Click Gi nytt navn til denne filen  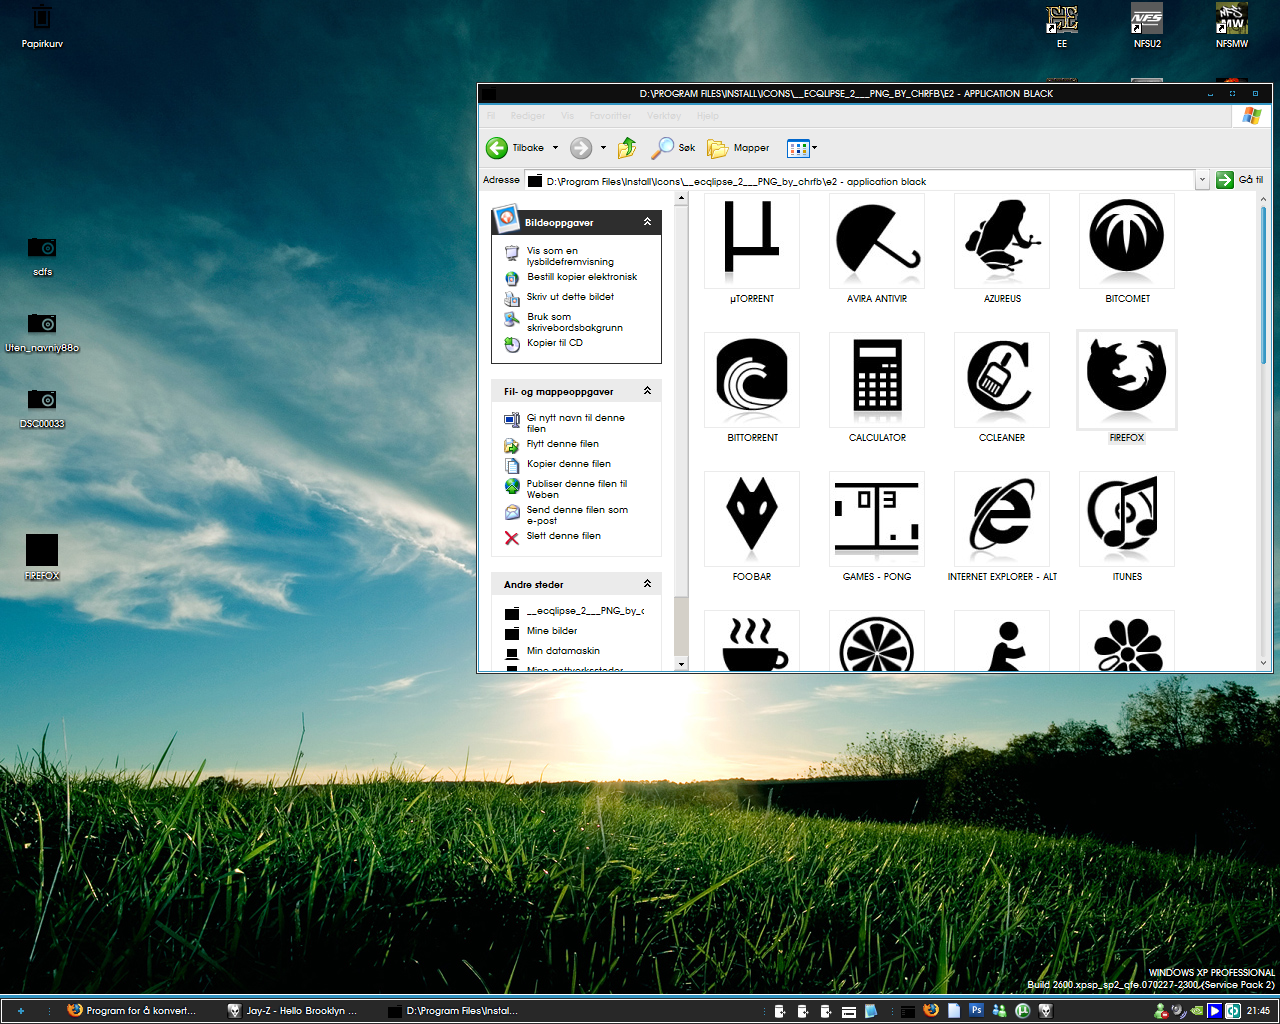[576, 423]
